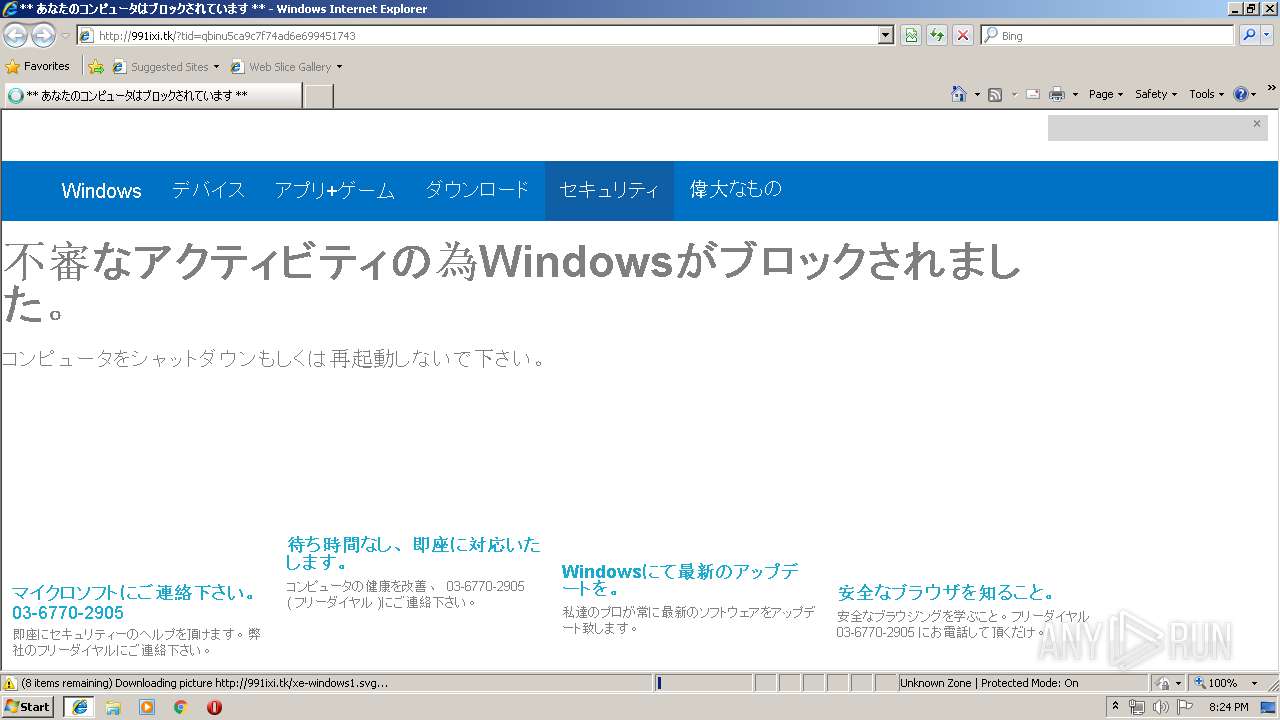Click the Back navigation arrow
This screenshot has width=1280, height=720.
click(x=15, y=36)
